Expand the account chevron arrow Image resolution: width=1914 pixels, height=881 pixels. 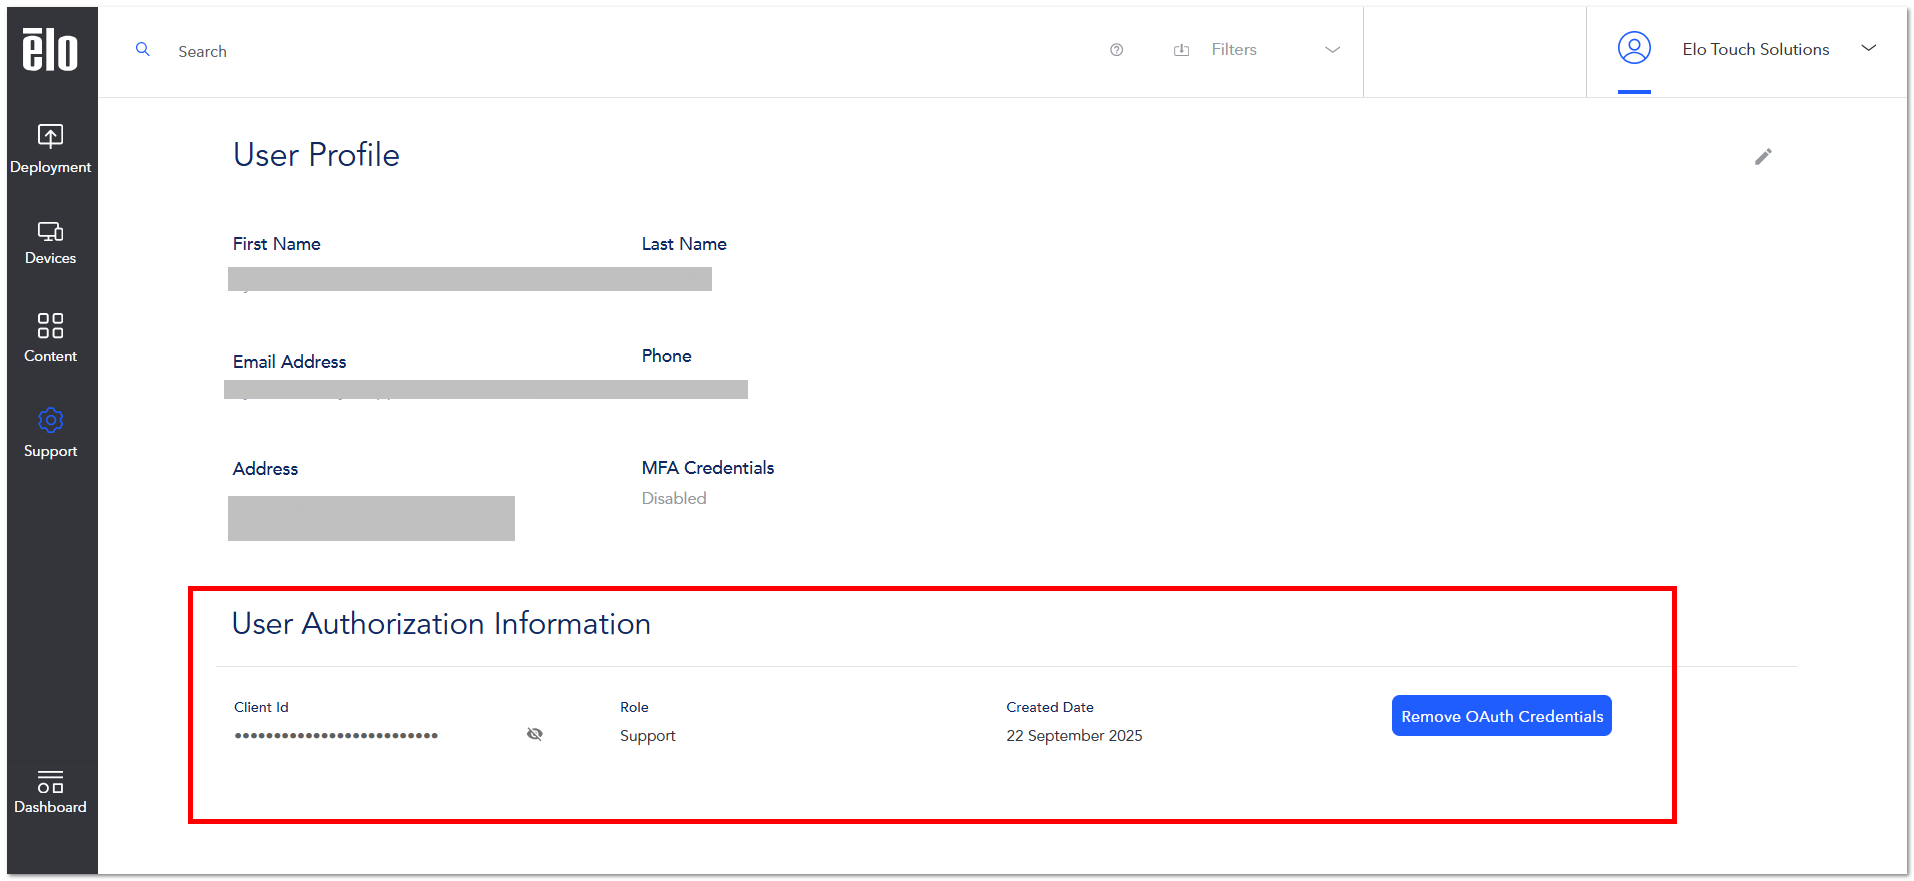1868,48
